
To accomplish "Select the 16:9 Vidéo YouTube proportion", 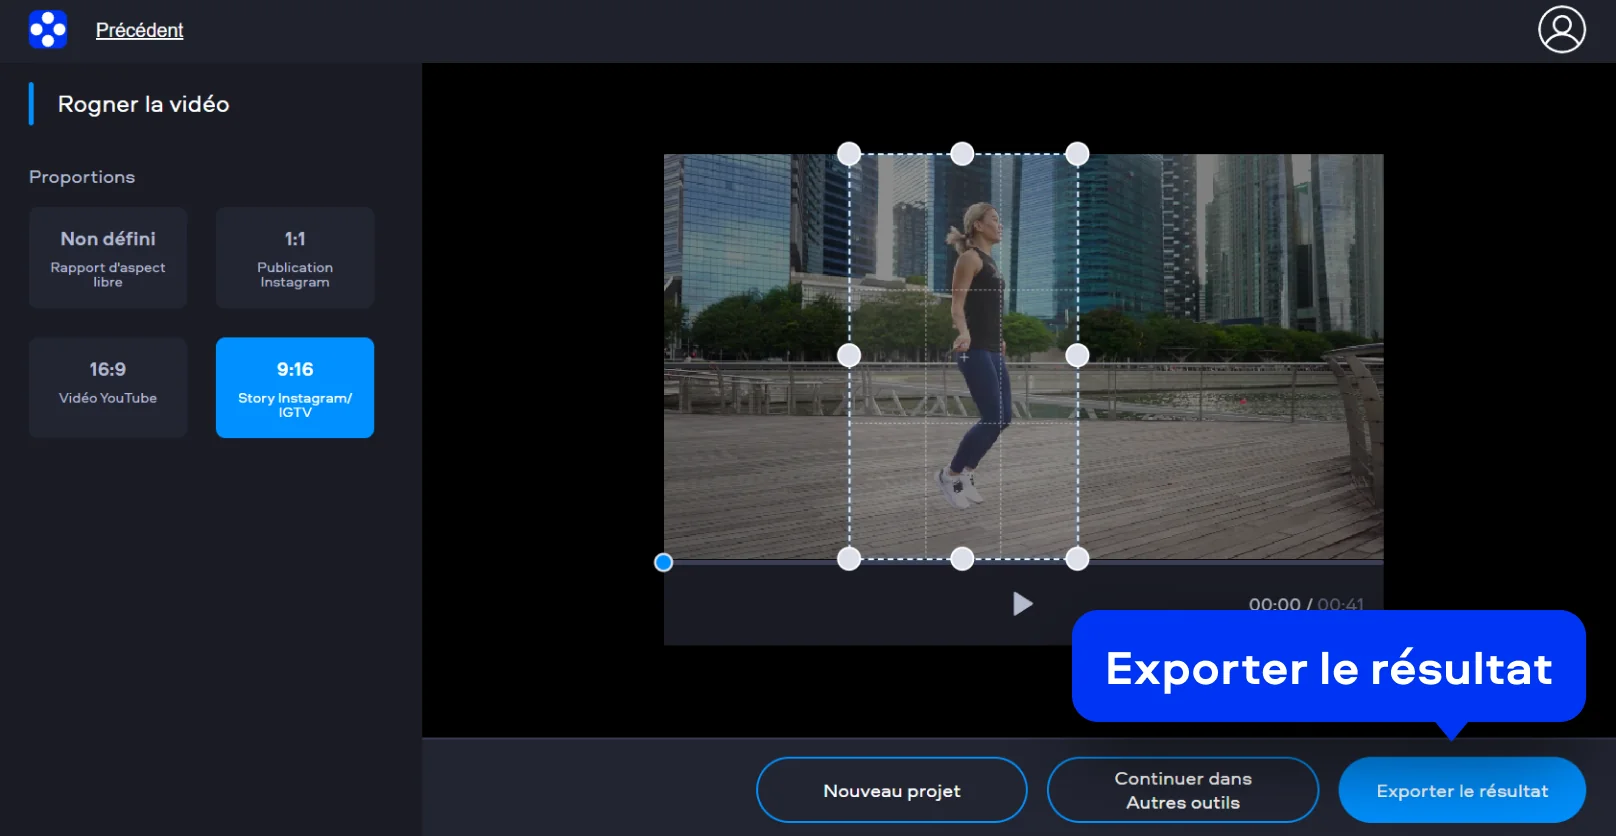I will (108, 387).
